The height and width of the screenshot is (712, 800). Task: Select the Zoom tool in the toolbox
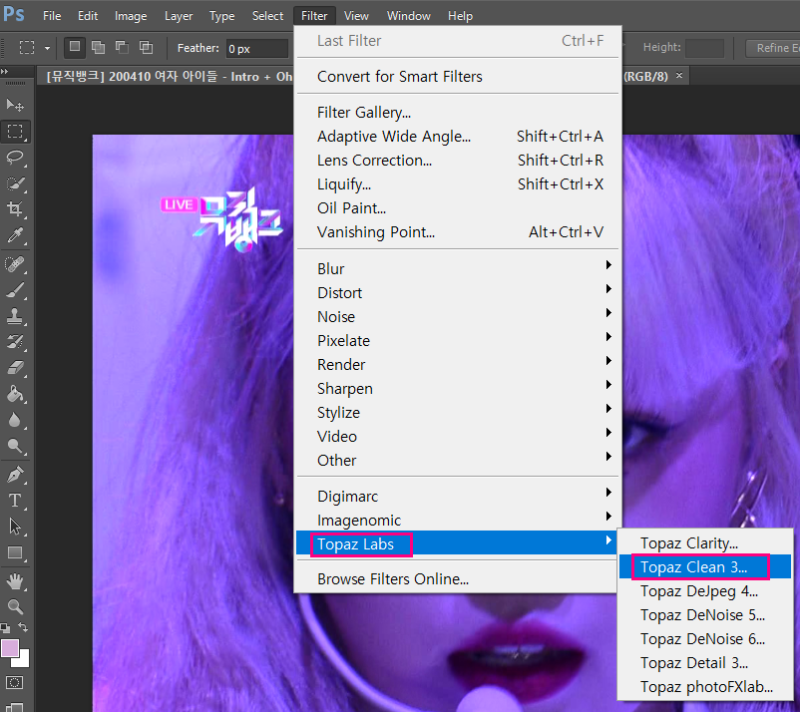click(x=15, y=607)
